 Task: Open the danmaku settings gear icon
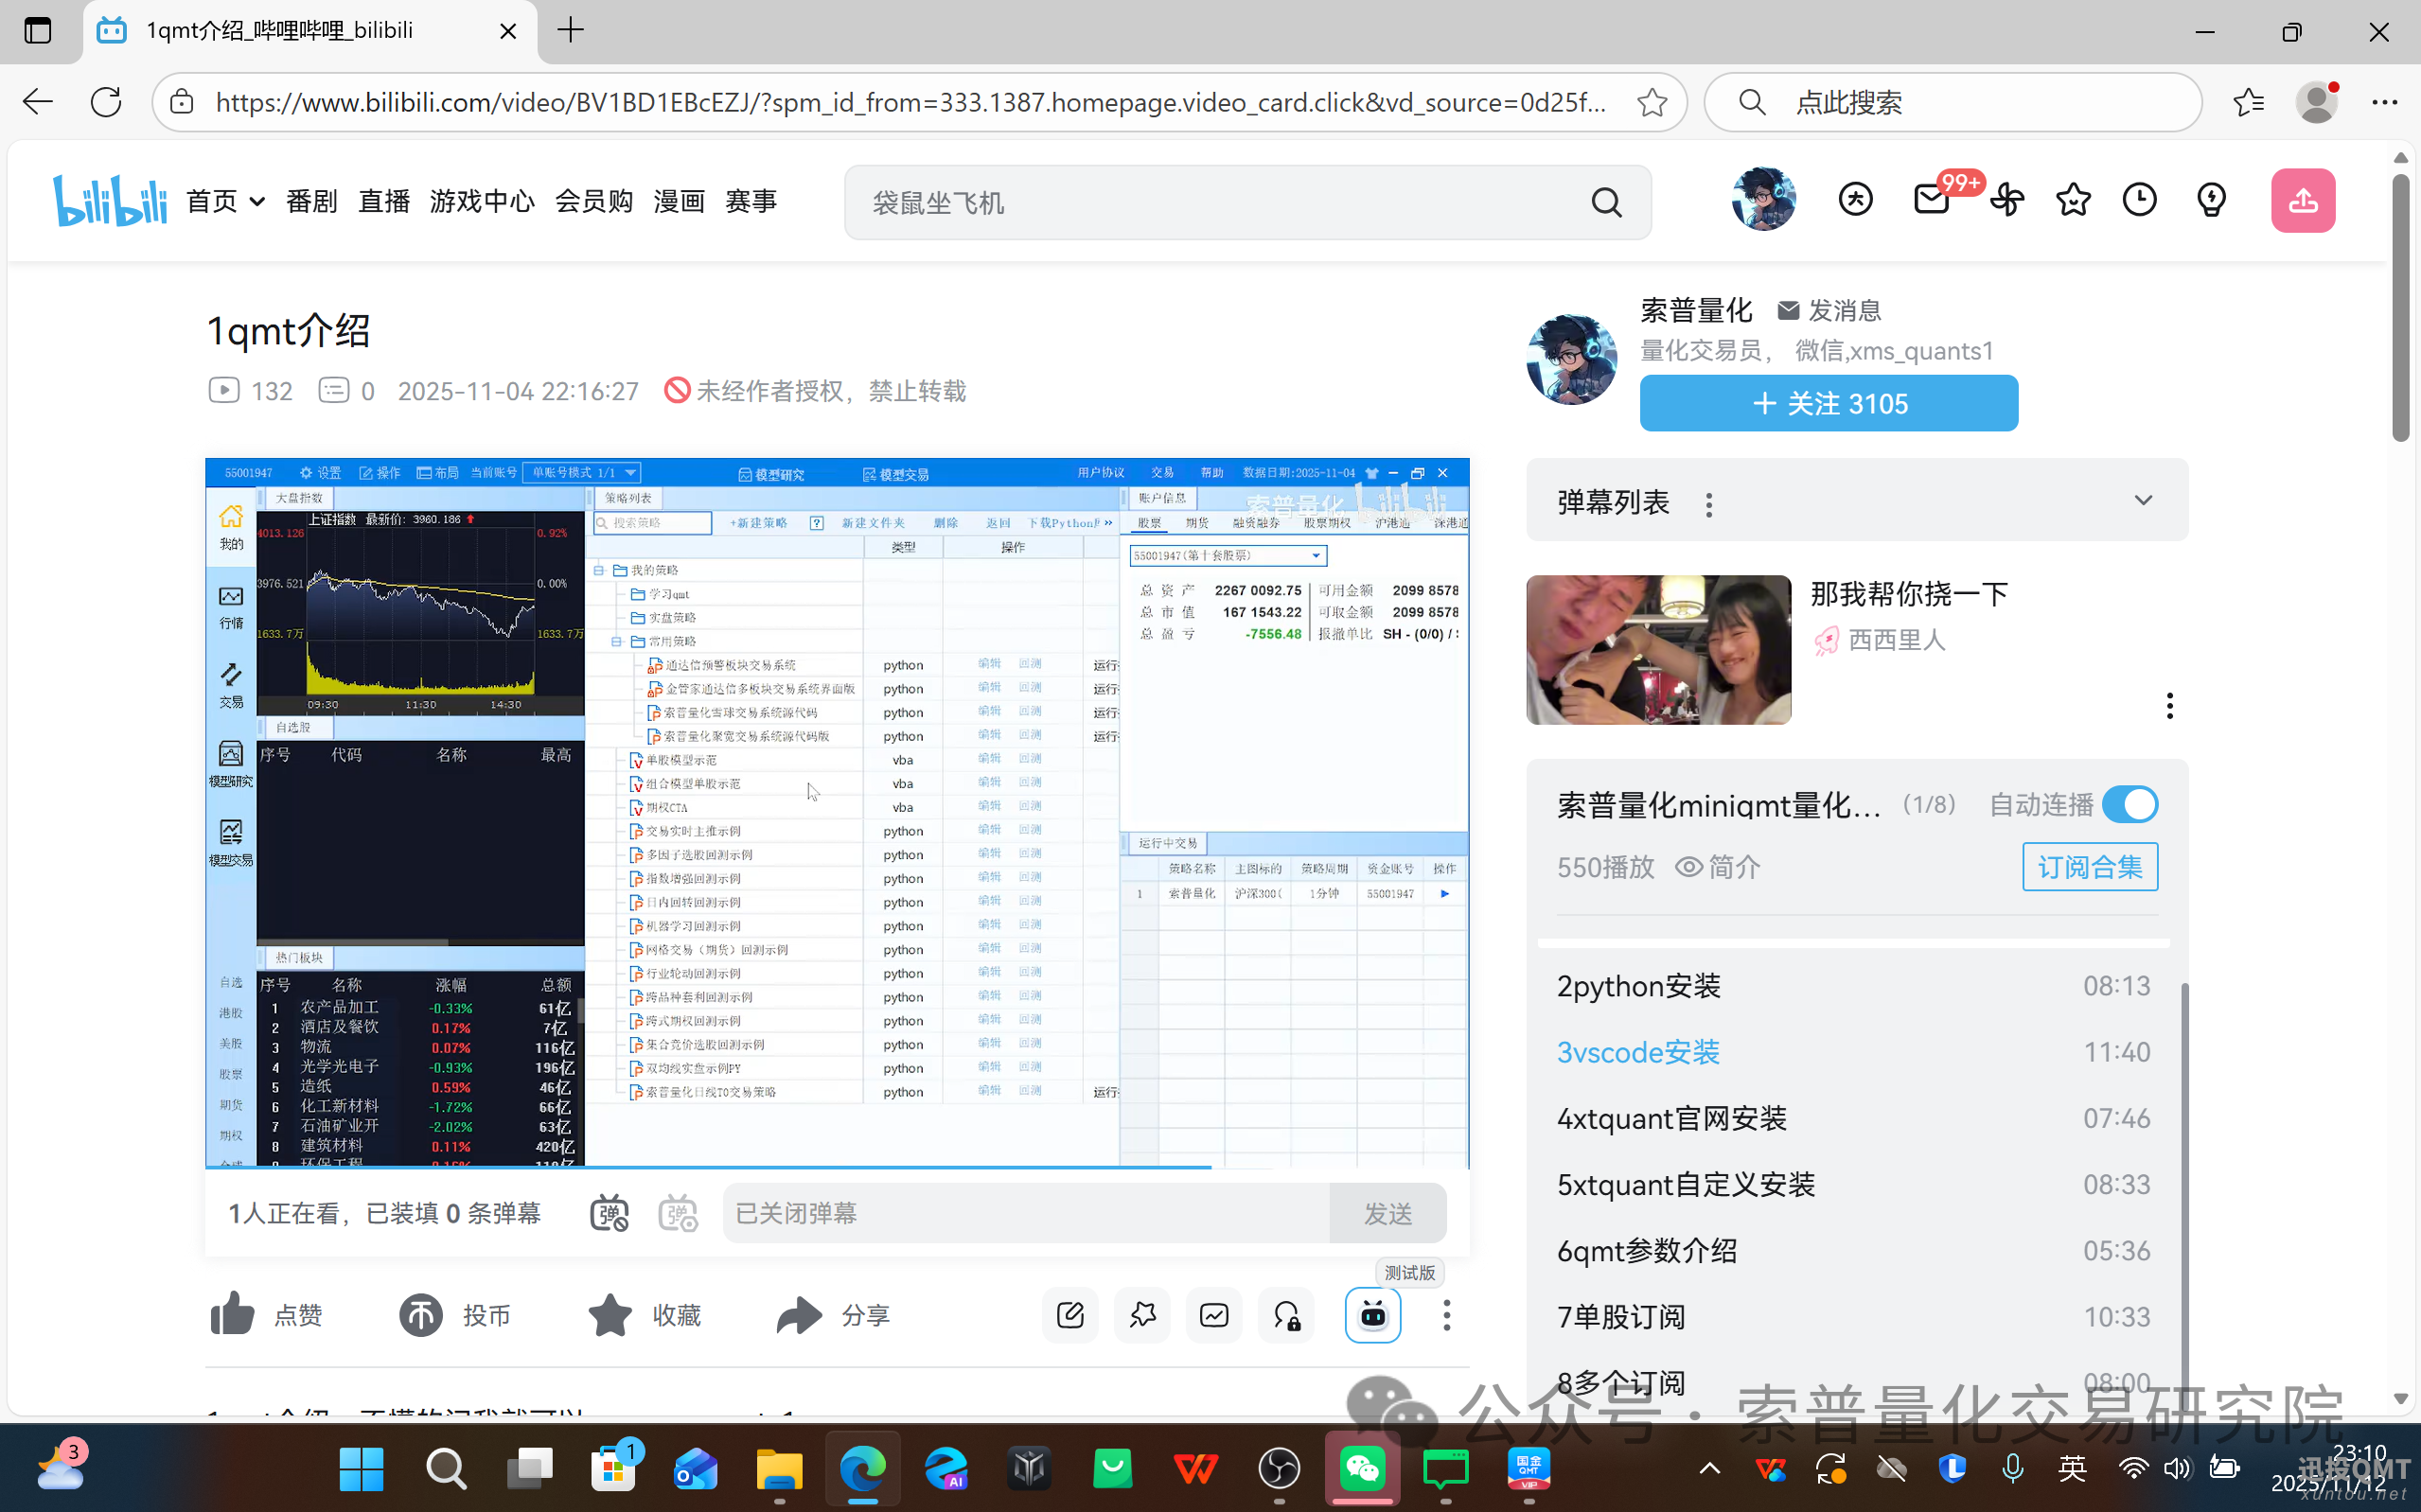(x=678, y=1212)
